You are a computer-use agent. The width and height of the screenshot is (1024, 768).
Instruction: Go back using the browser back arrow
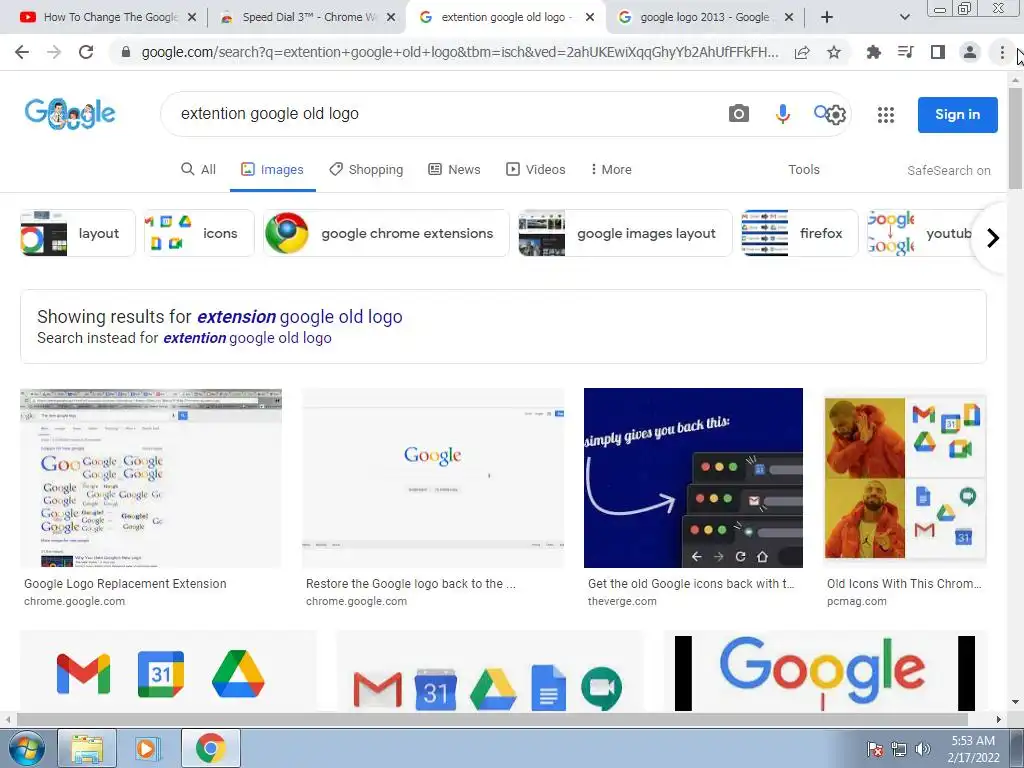pos(22,52)
